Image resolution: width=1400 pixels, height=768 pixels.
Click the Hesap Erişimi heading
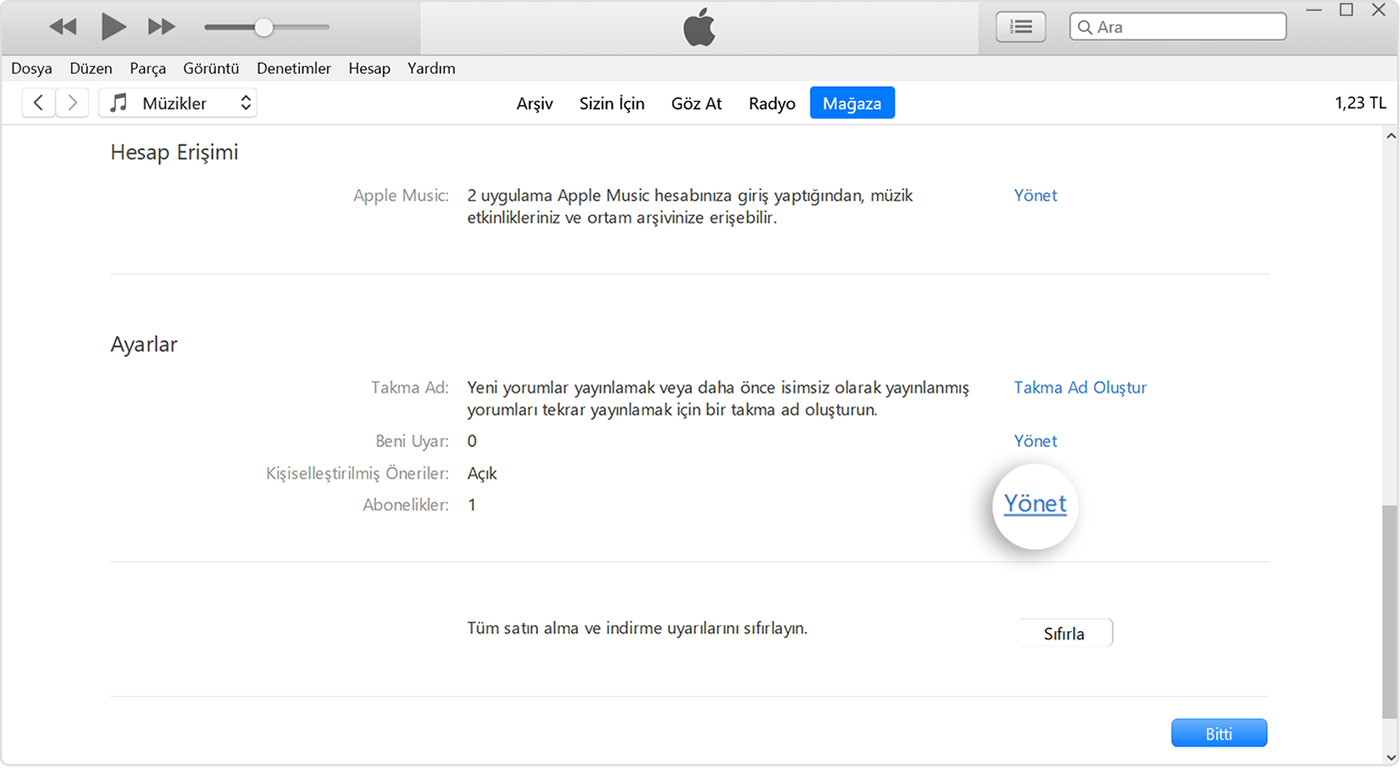[x=174, y=153]
